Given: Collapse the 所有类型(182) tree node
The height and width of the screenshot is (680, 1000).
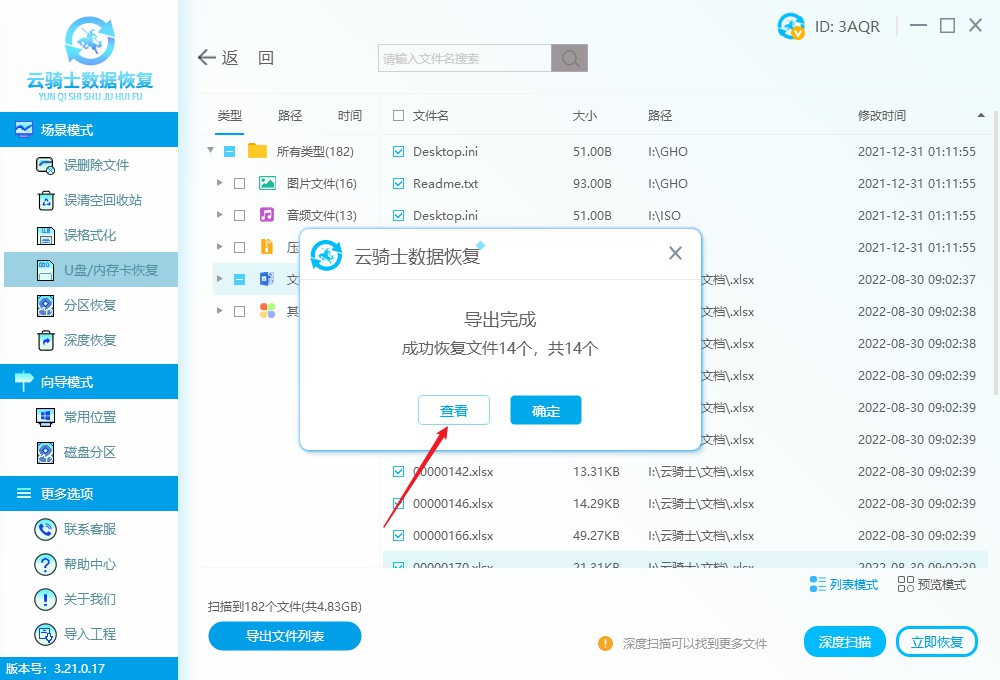Looking at the screenshot, I should coord(210,151).
